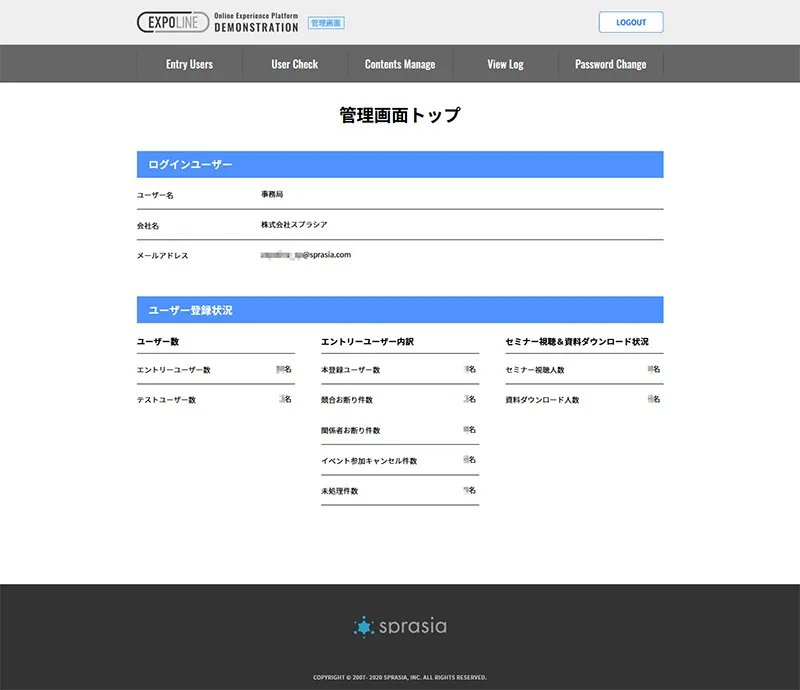
Task: Open the Entry Users menu
Action: (x=189, y=64)
